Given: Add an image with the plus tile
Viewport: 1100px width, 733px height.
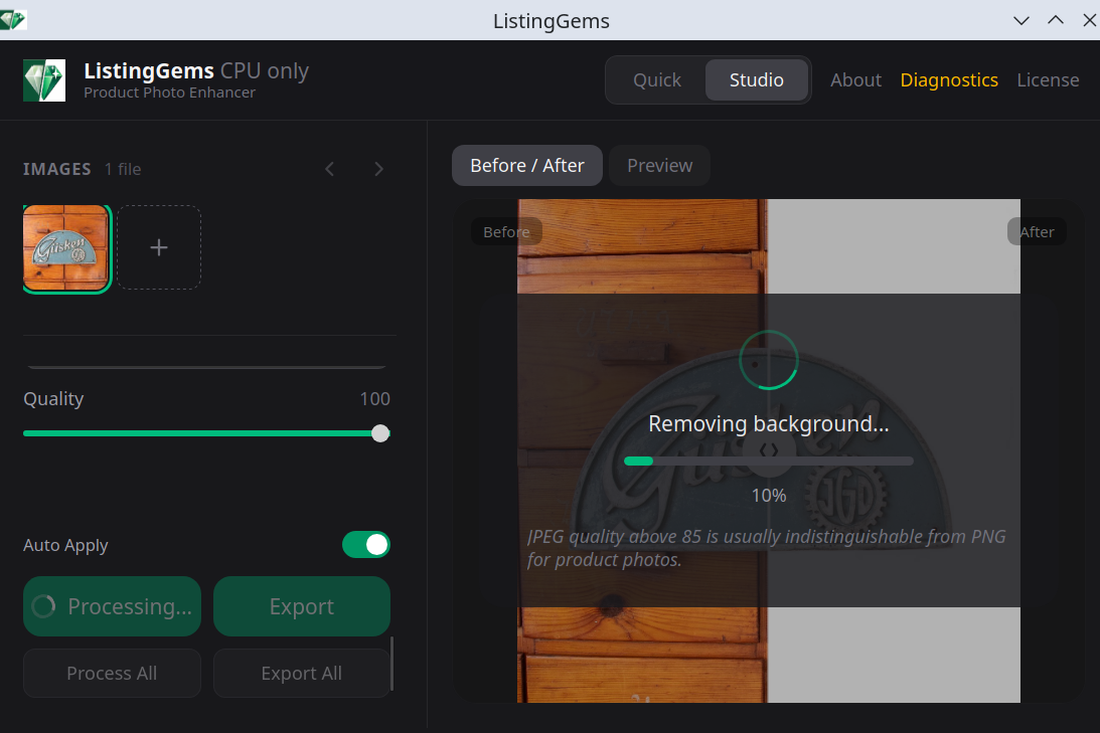Looking at the screenshot, I should [159, 248].
